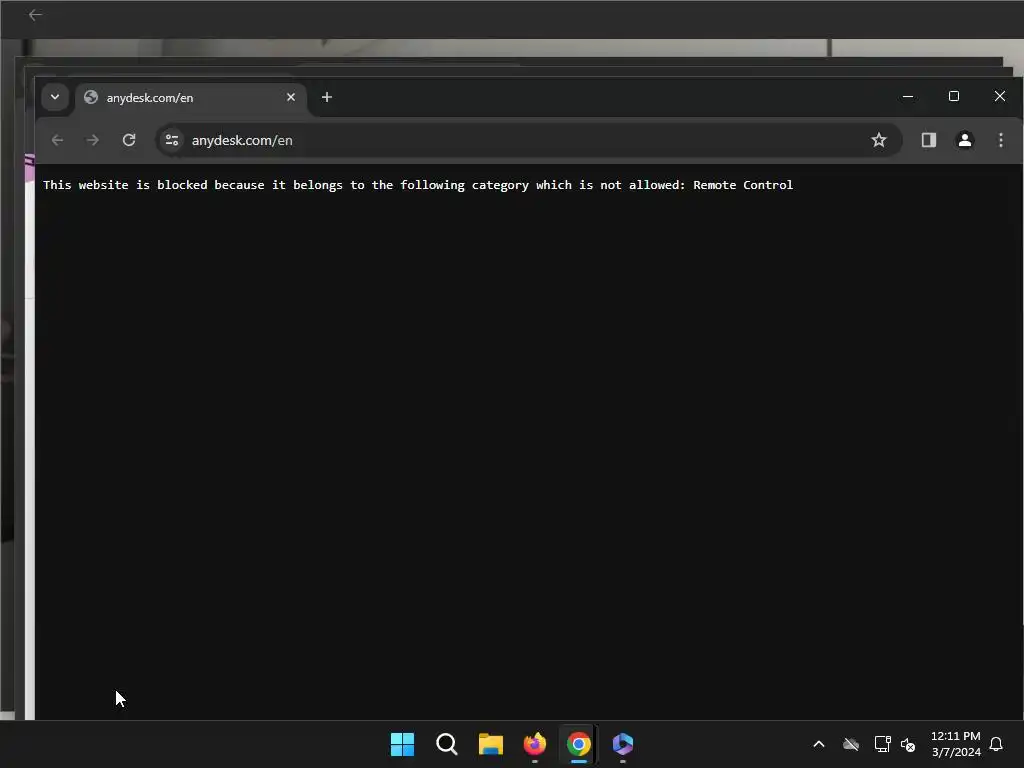This screenshot has width=1024, height=768.
Task: Click the 'Remote Control' blocked category text
Action: coord(743,185)
